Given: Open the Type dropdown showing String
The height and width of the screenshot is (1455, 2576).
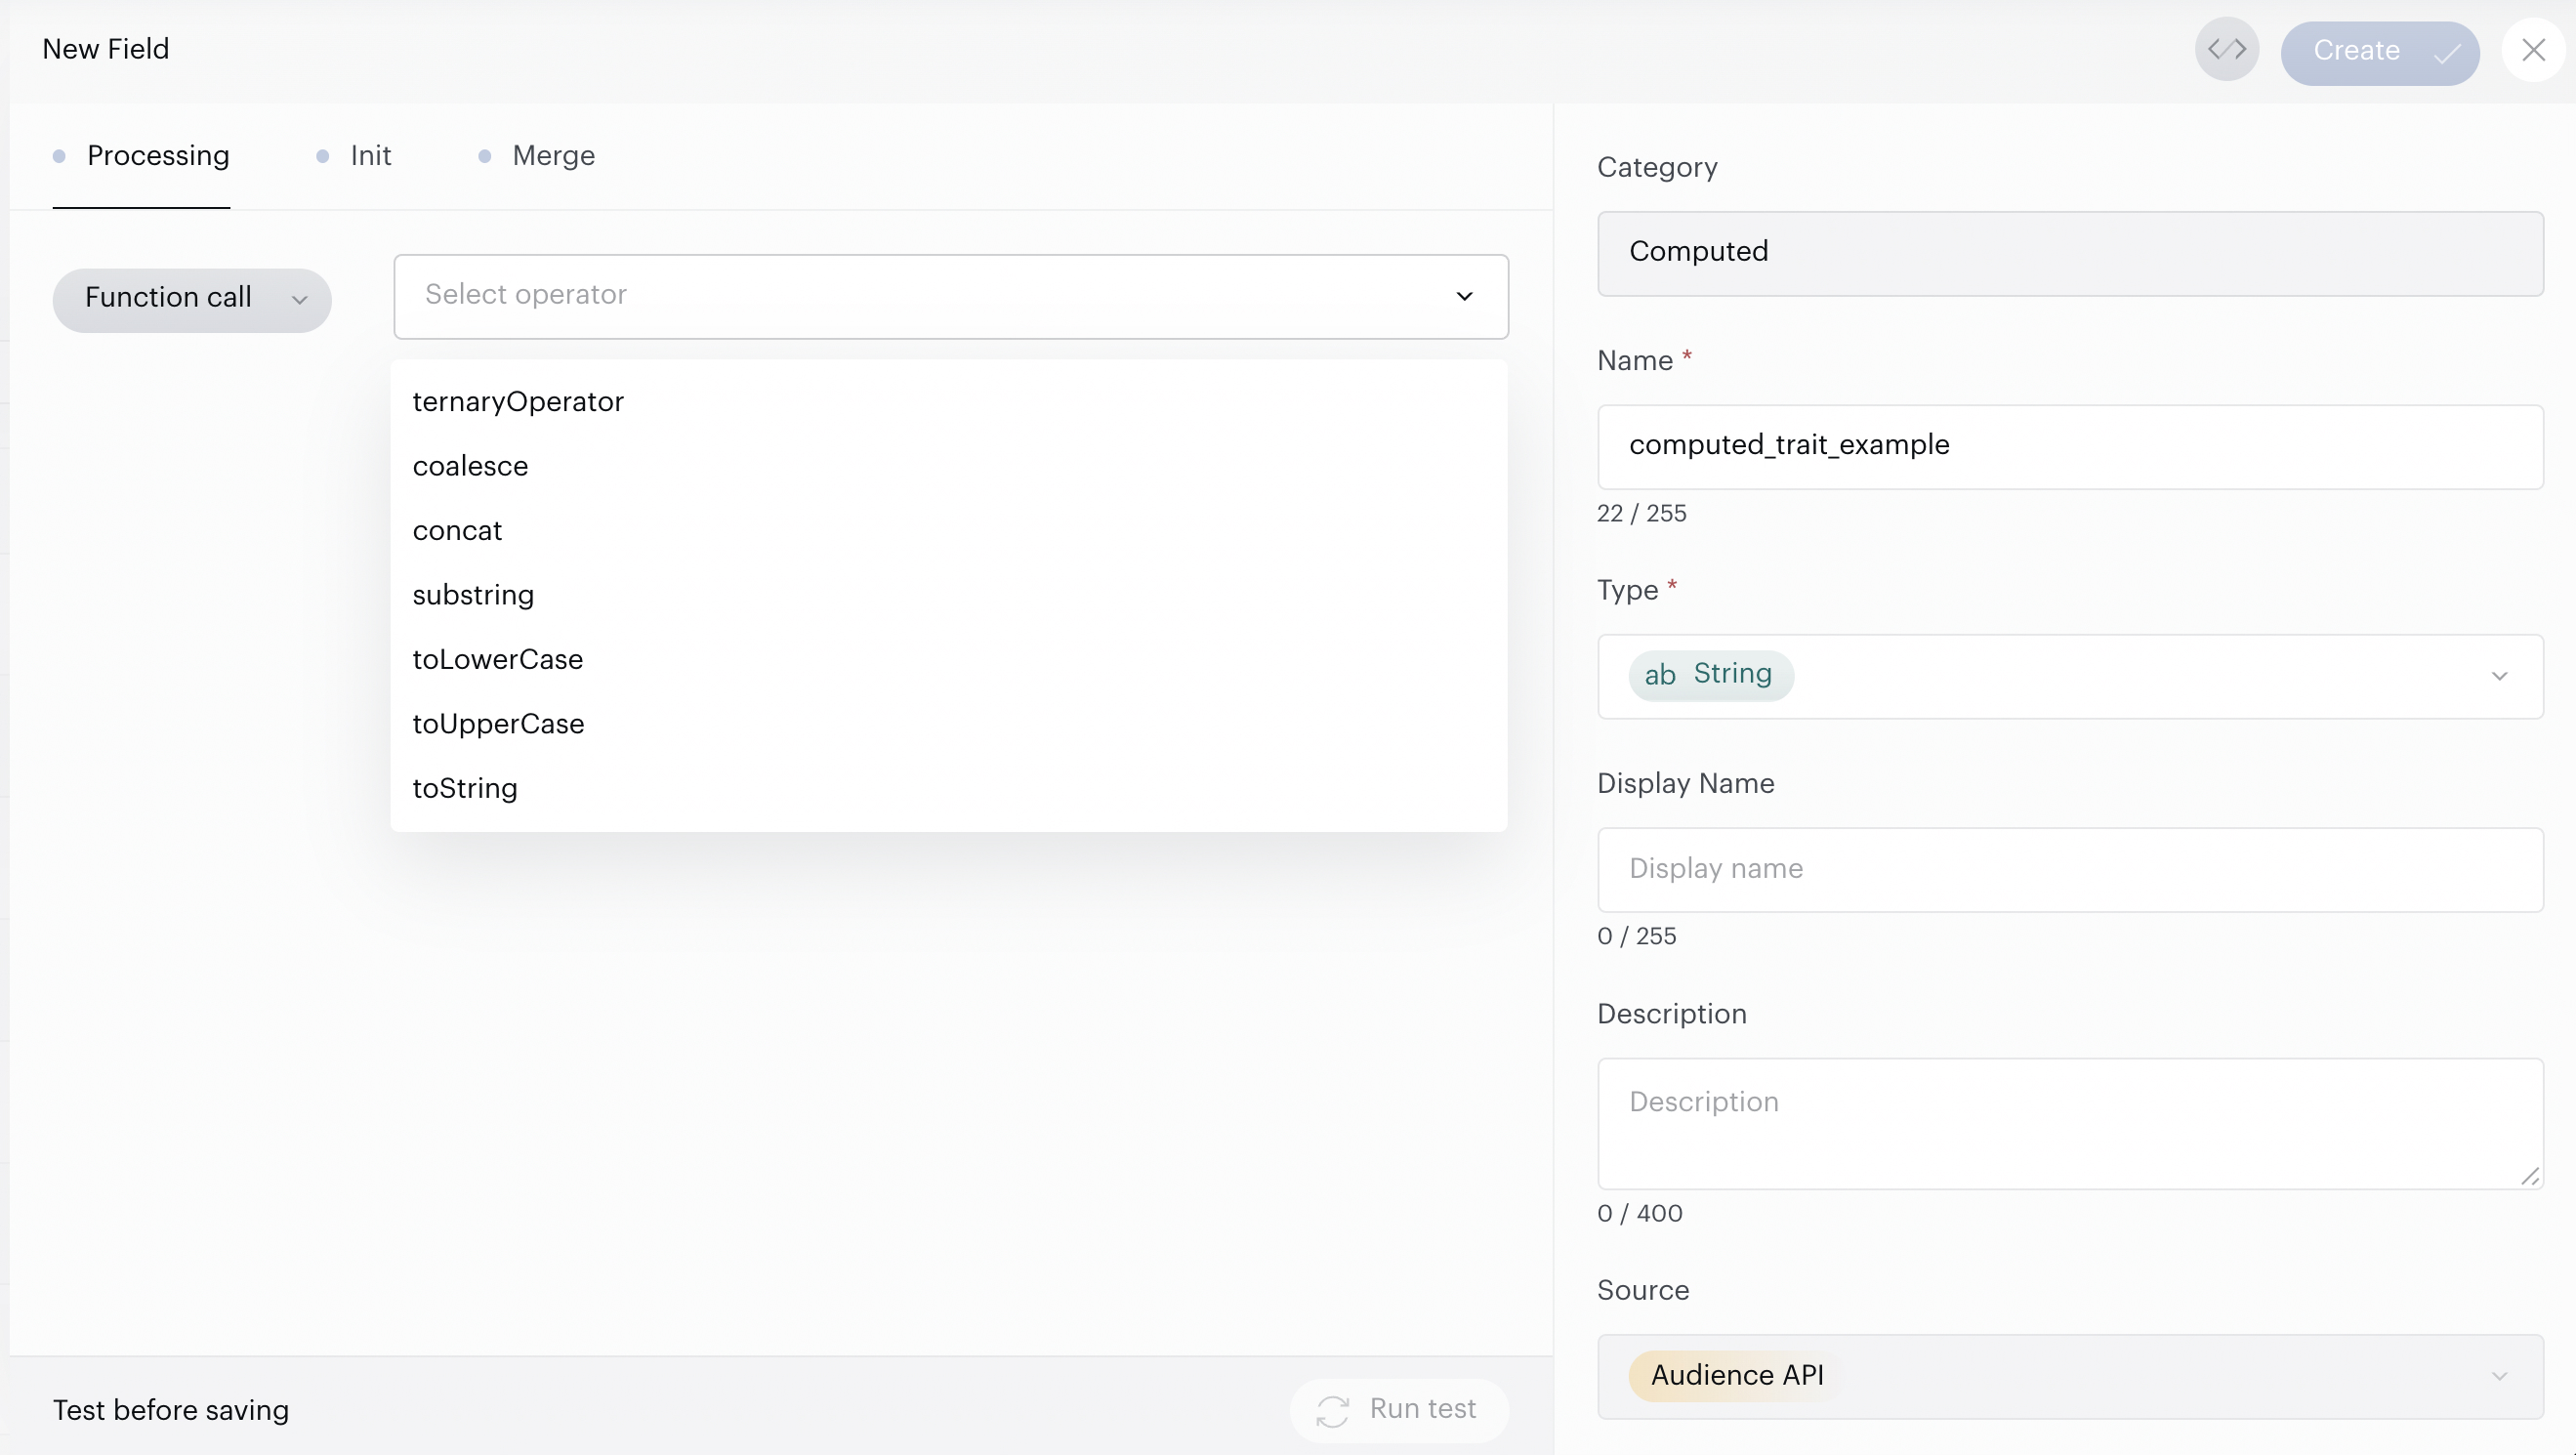Looking at the screenshot, I should (x=2069, y=676).
